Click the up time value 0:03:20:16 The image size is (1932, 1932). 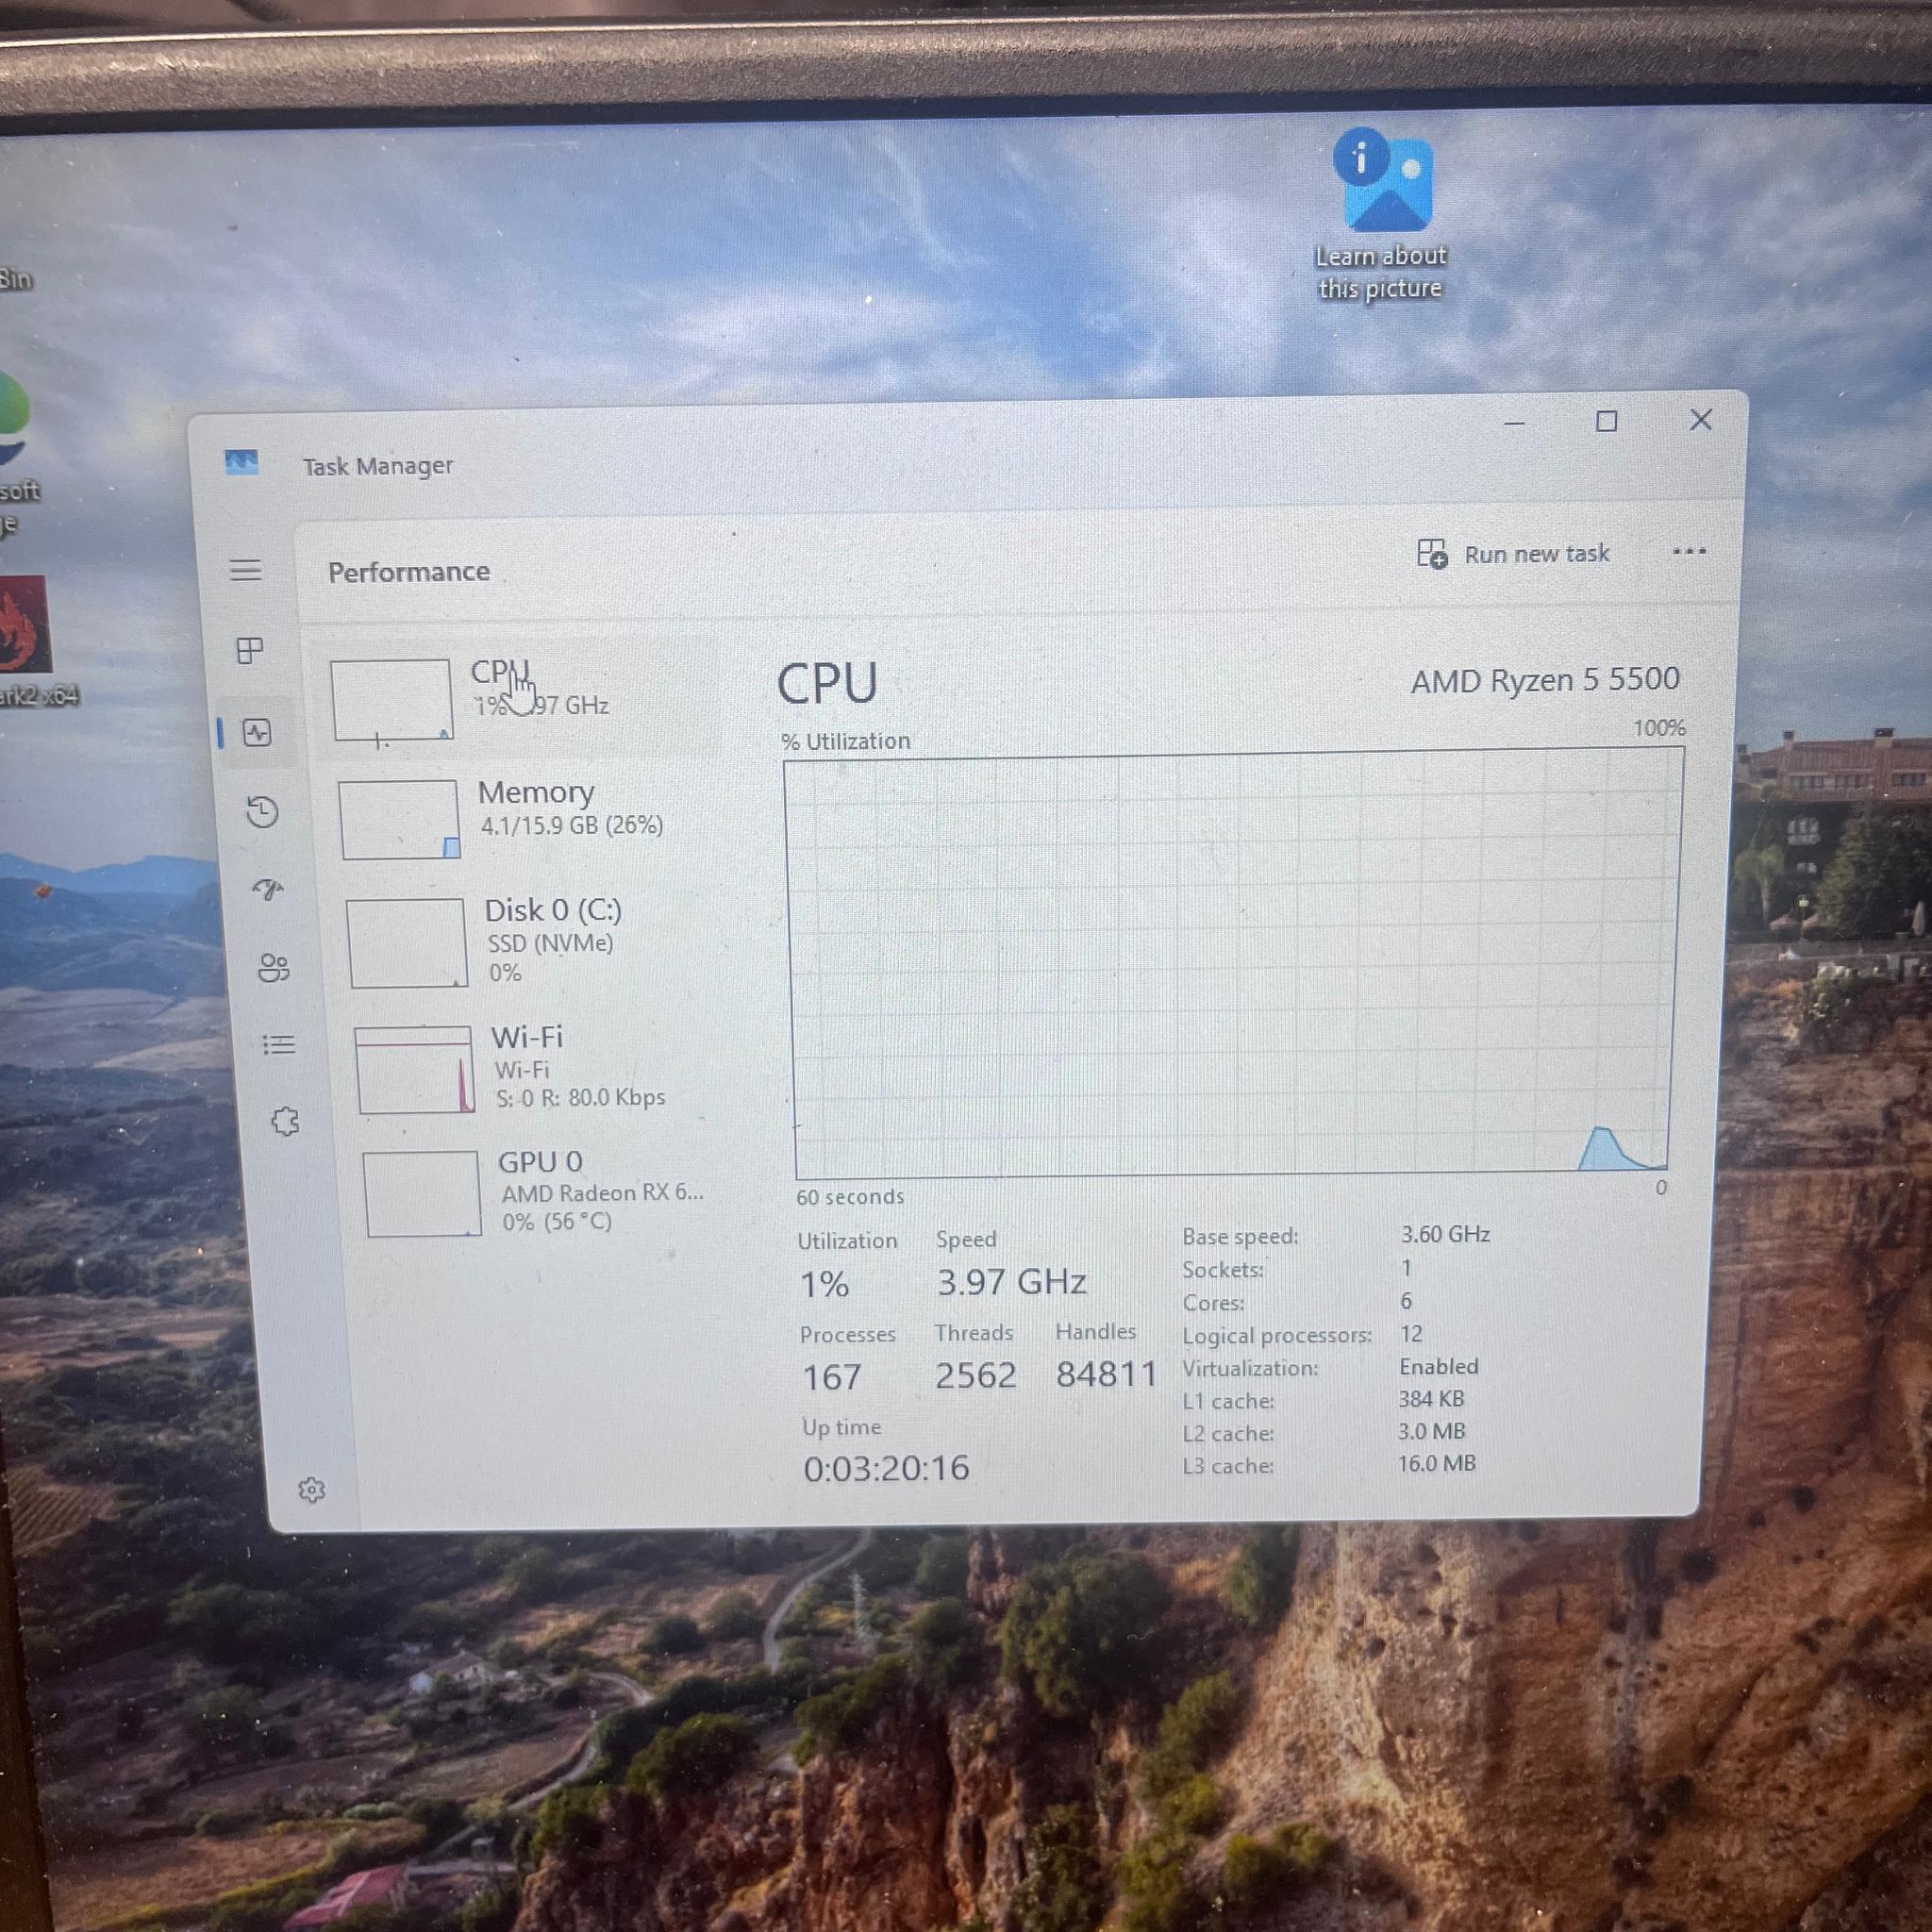886,1468
